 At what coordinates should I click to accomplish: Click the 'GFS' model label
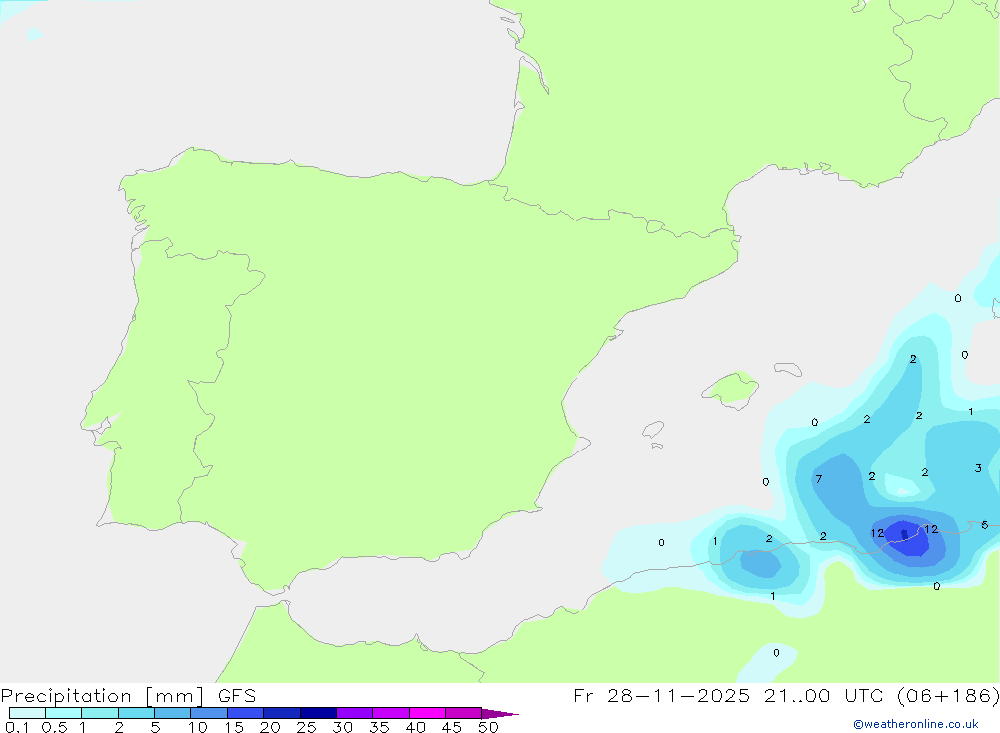(x=237, y=696)
